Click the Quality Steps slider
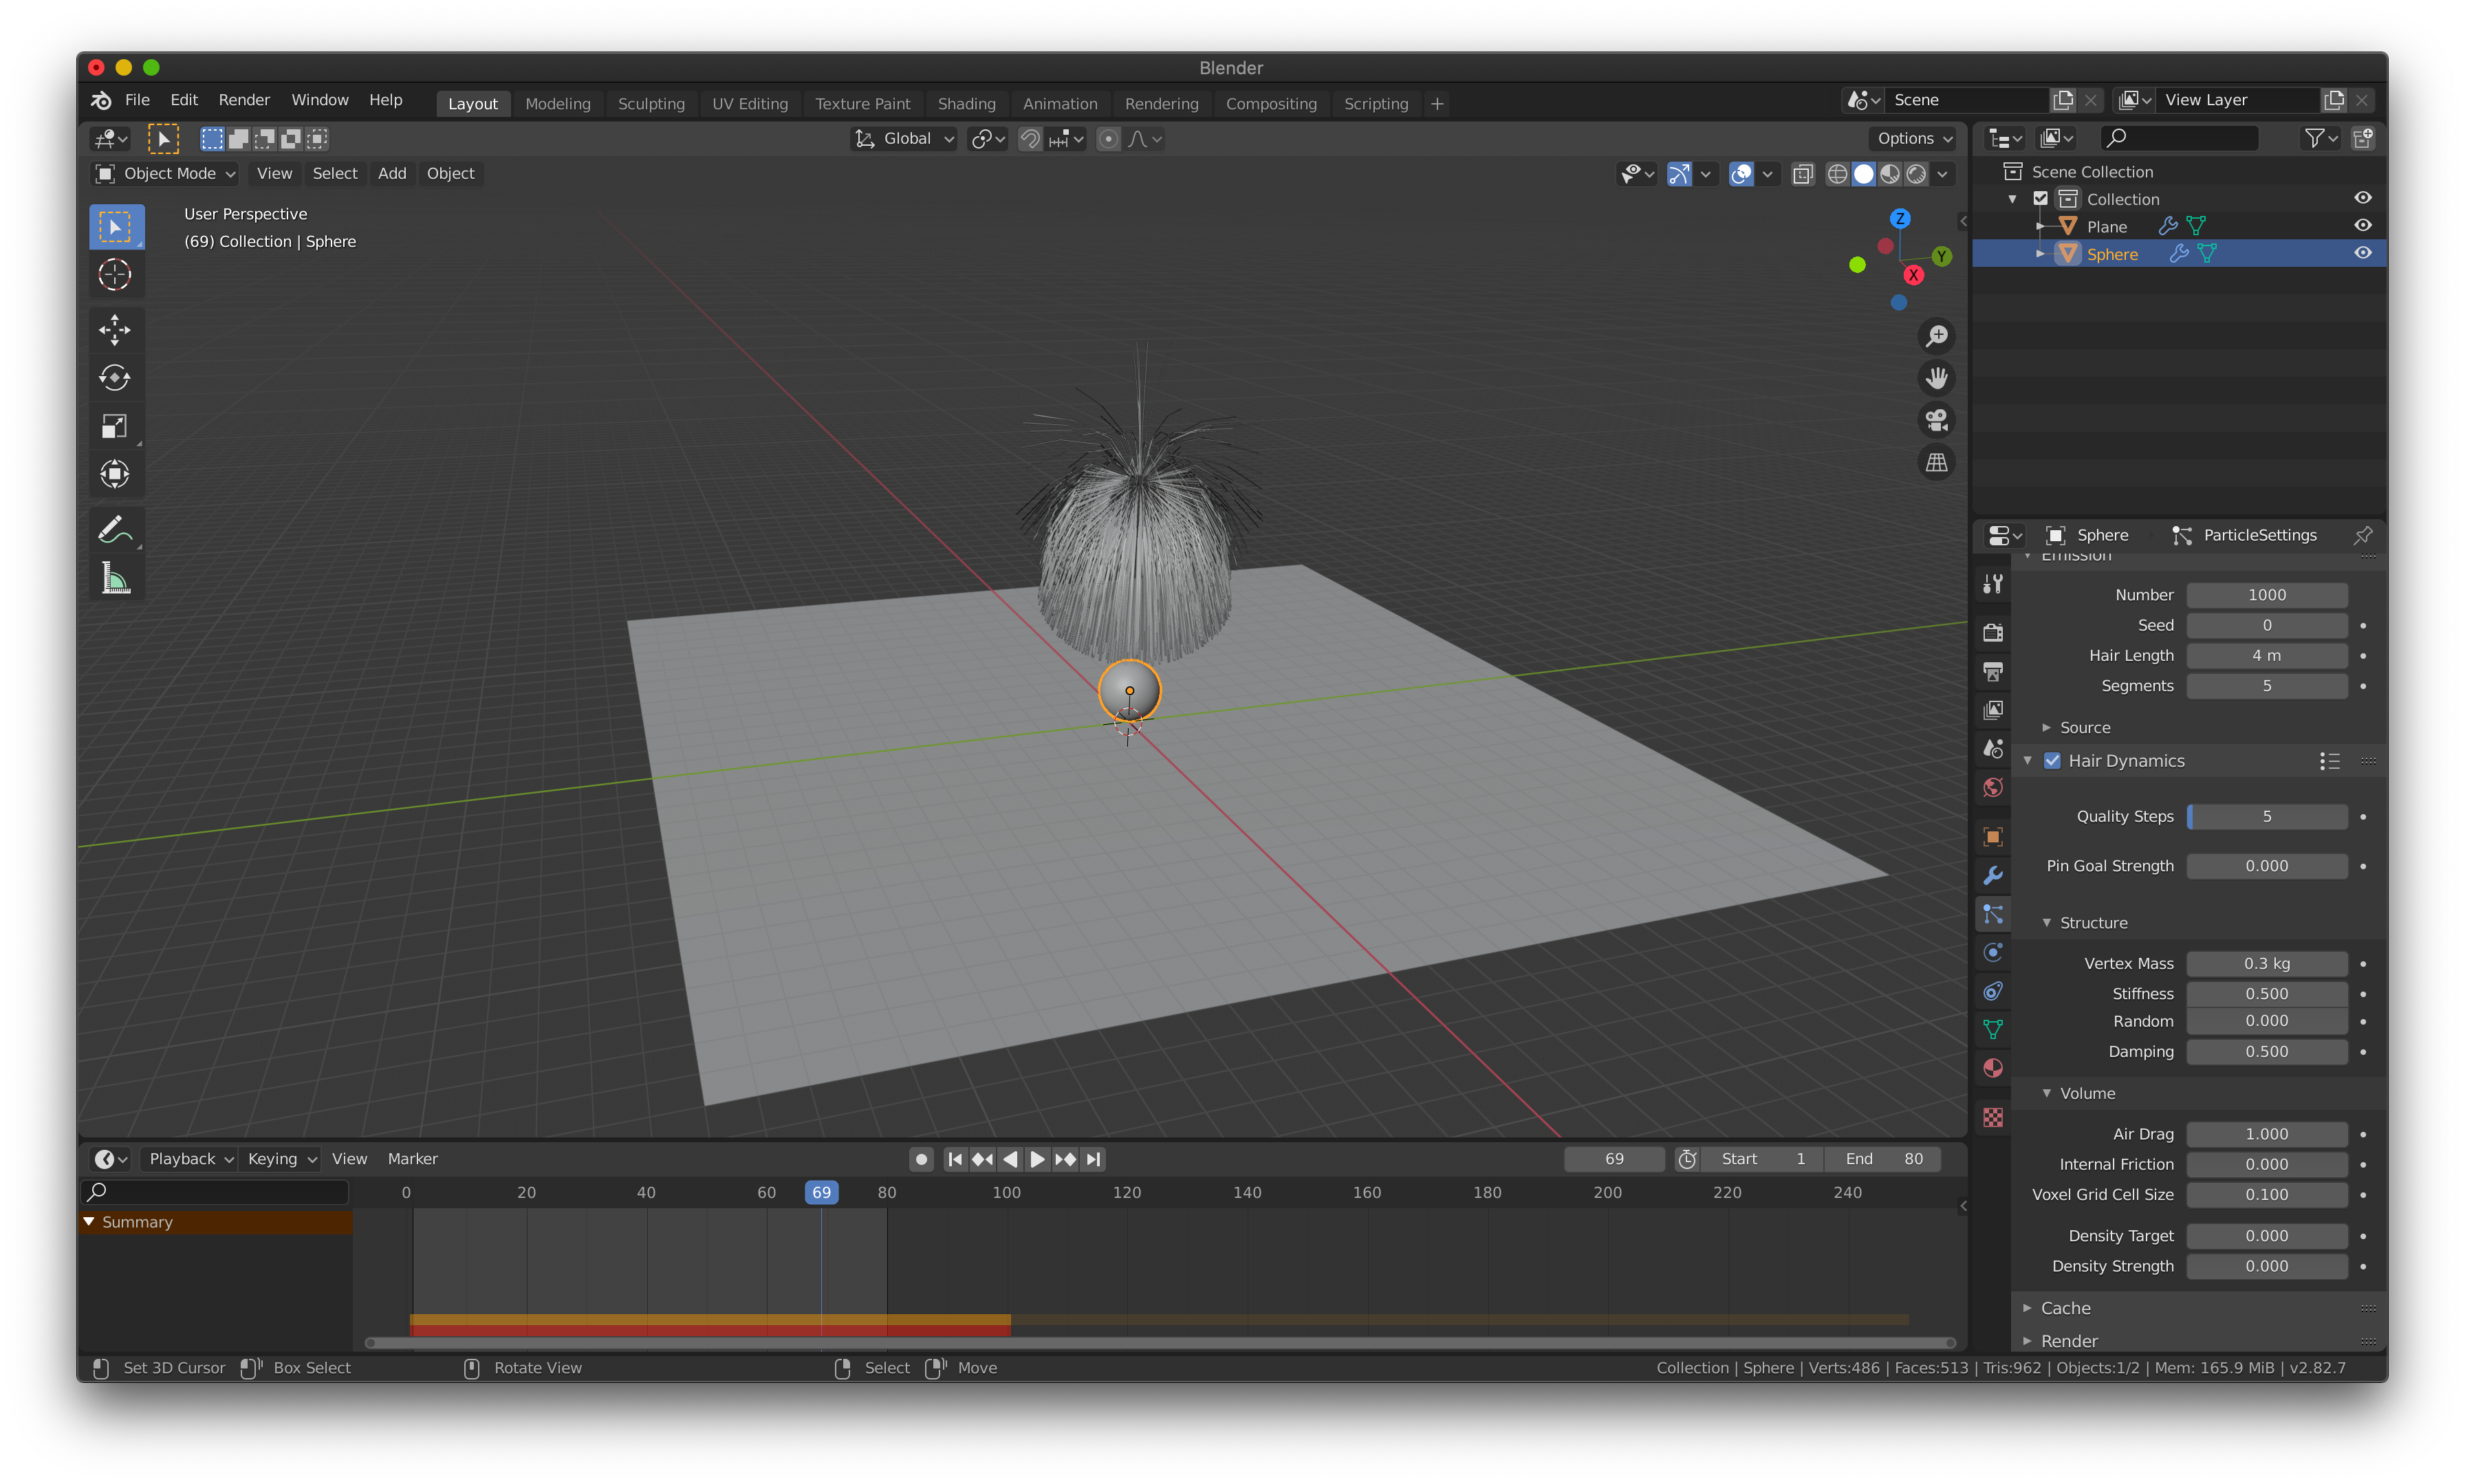The height and width of the screenshot is (1484, 2465). pos(2266,817)
